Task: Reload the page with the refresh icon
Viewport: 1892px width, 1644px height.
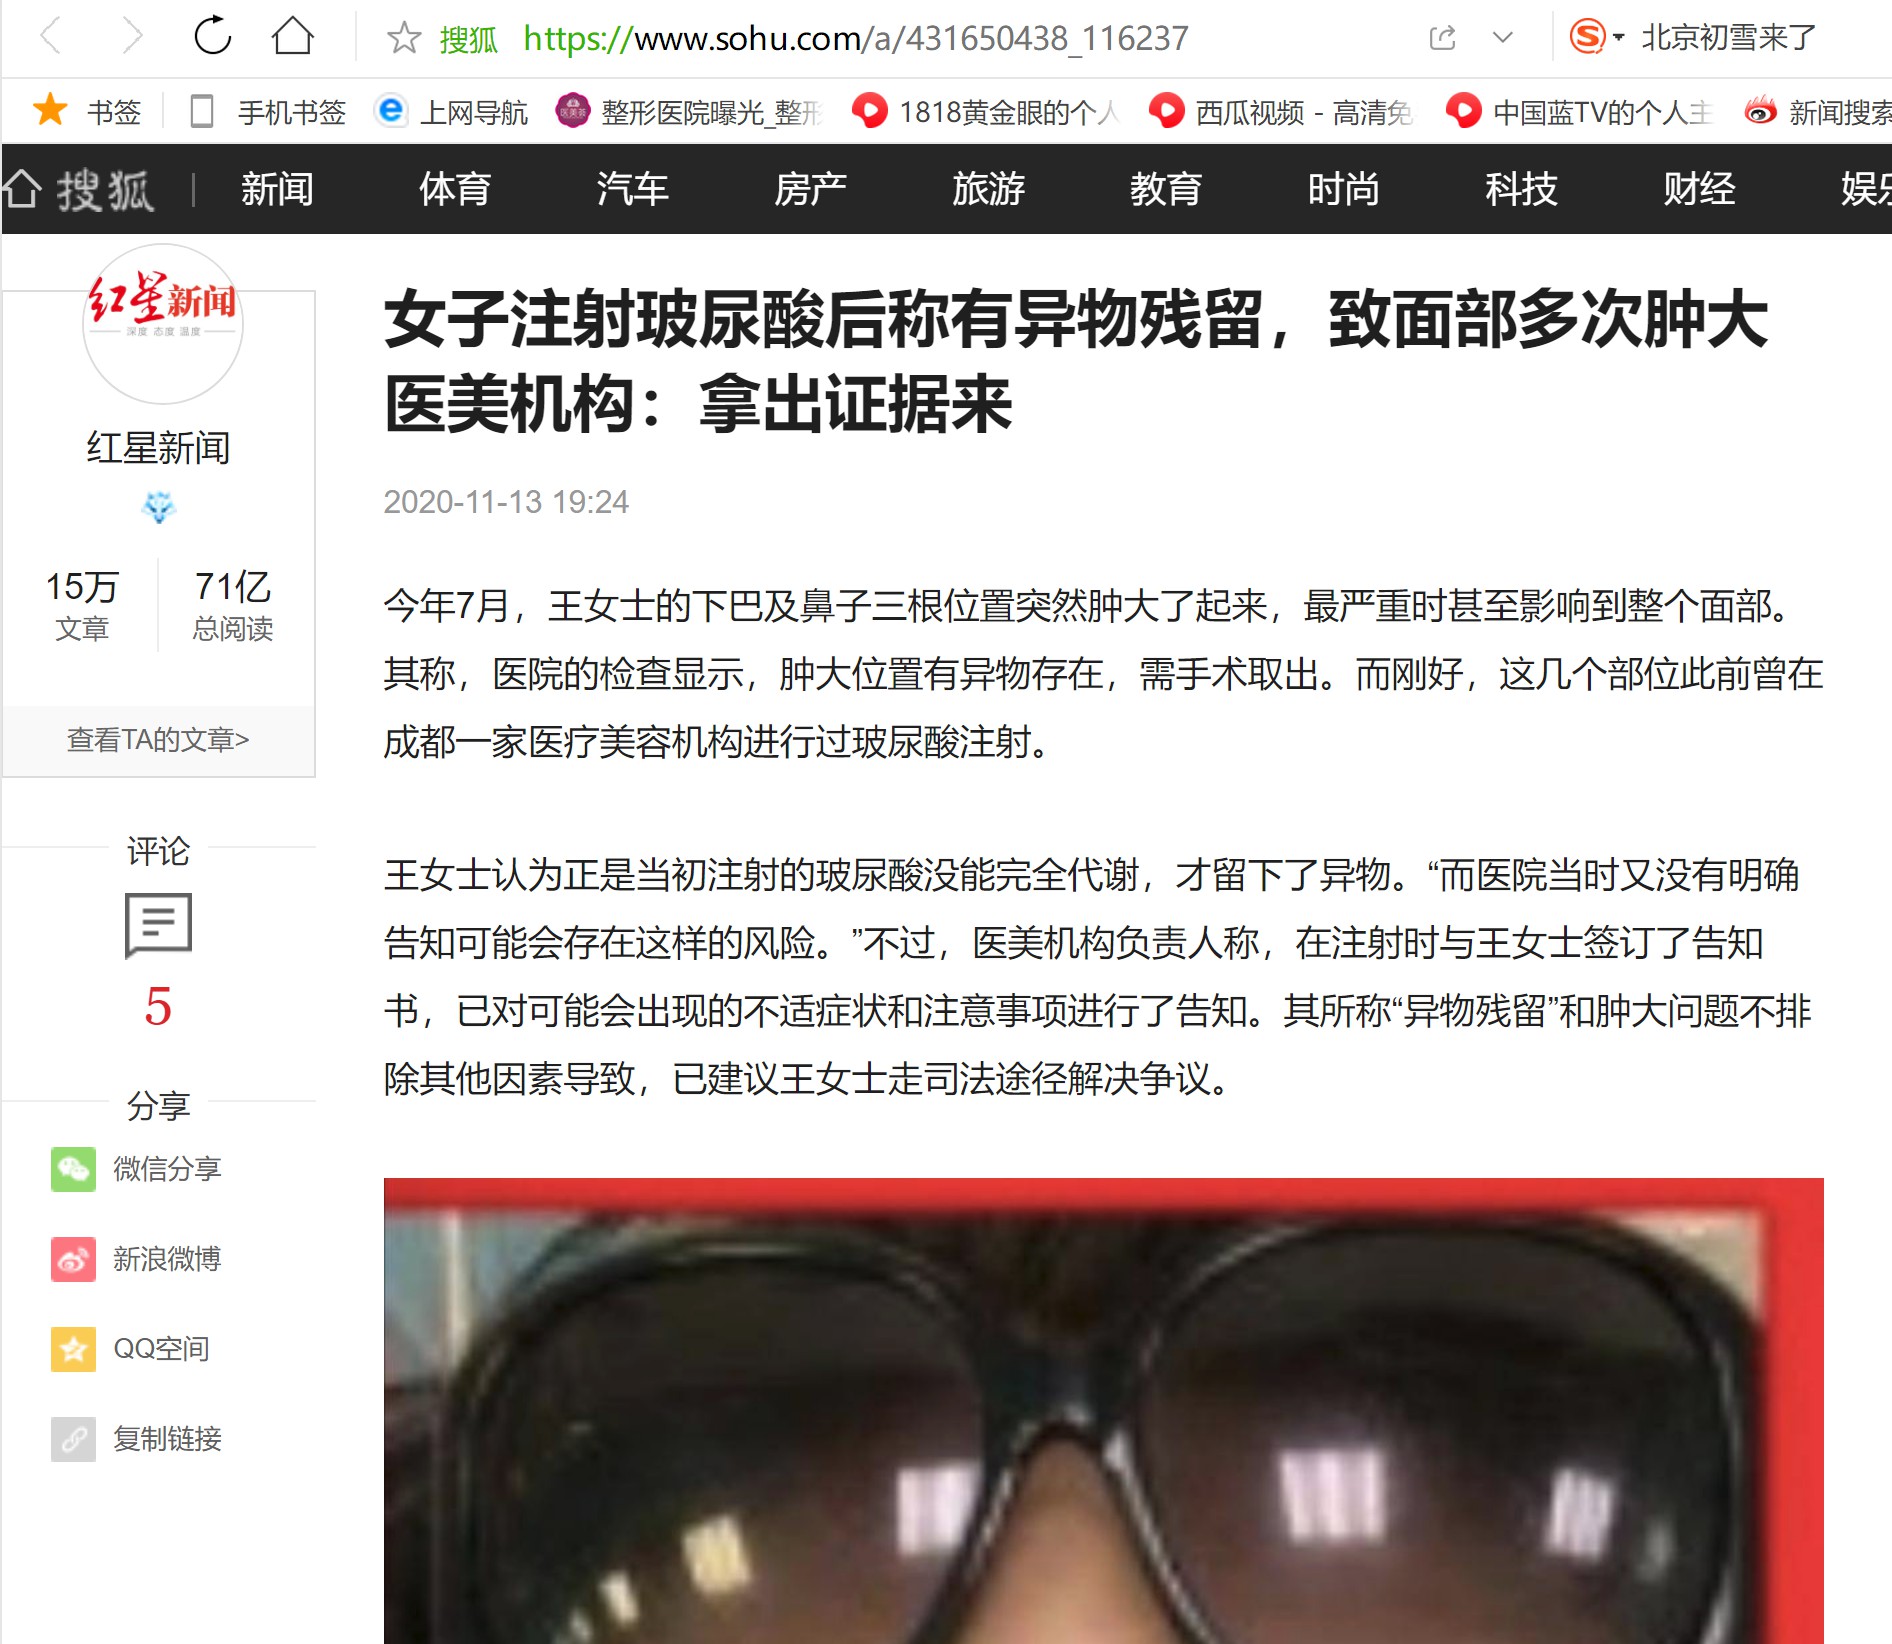Action: pos(212,37)
